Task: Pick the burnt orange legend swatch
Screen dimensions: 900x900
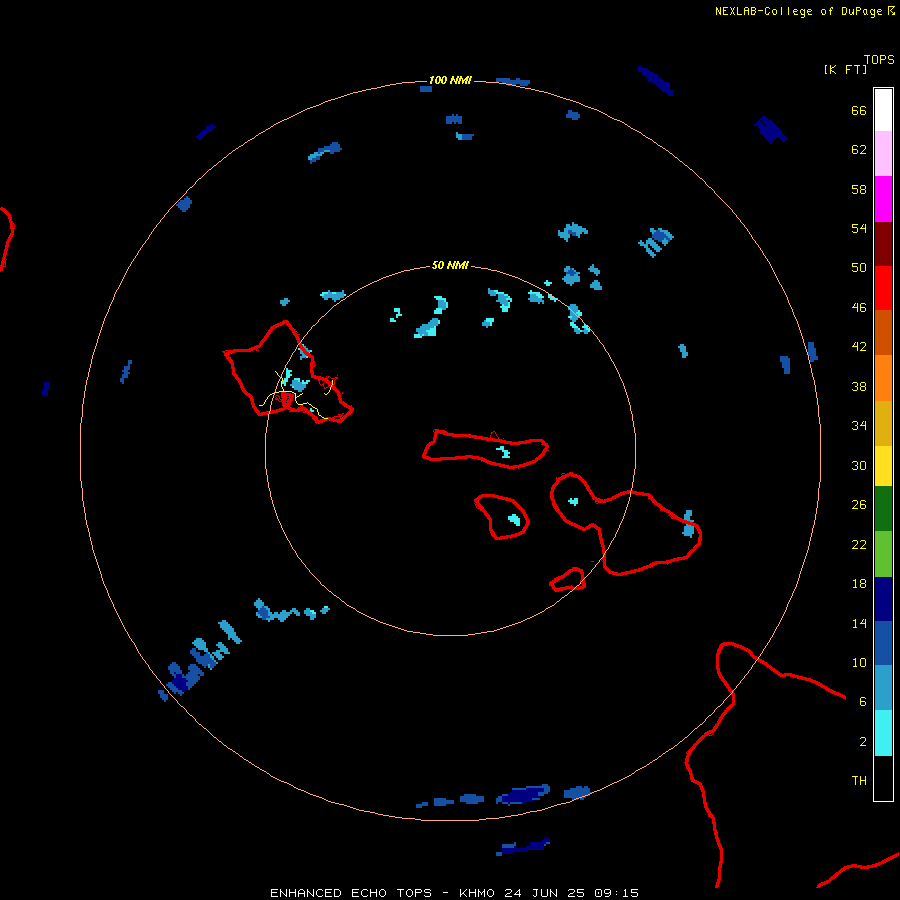Action: pyautogui.click(x=883, y=333)
